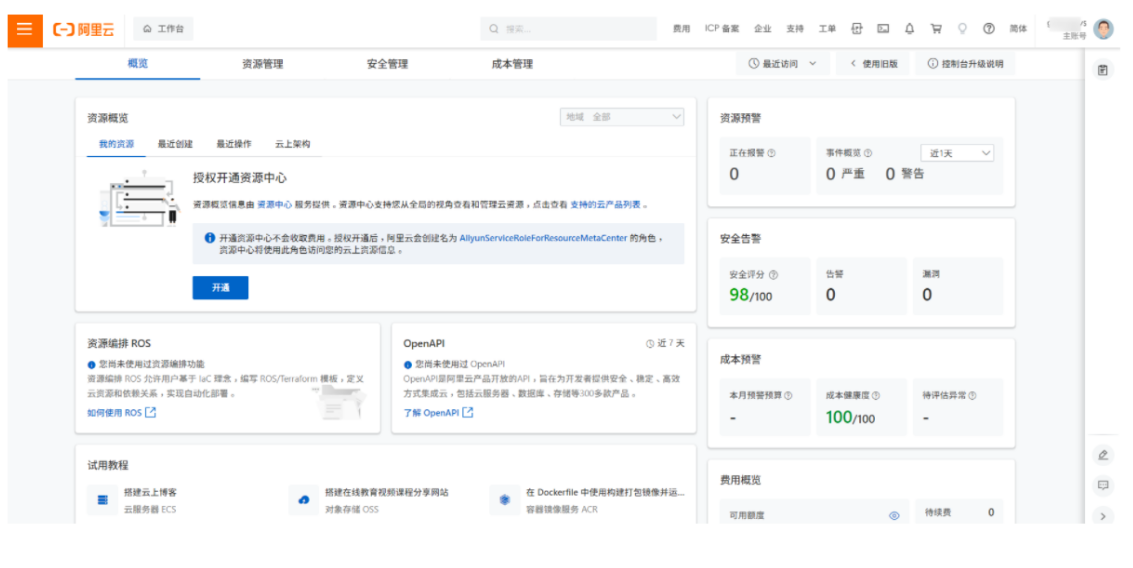
Task: Open the Dockerfile image build tutorial
Action: 605,492
